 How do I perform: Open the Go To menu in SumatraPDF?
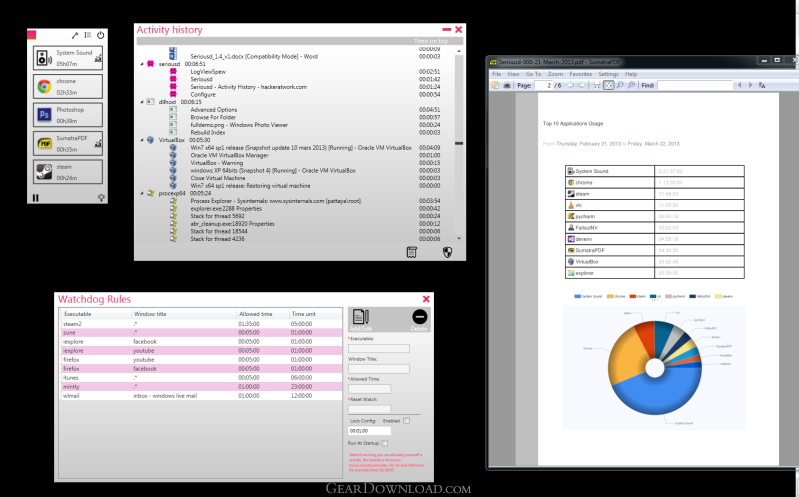tap(533, 74)
